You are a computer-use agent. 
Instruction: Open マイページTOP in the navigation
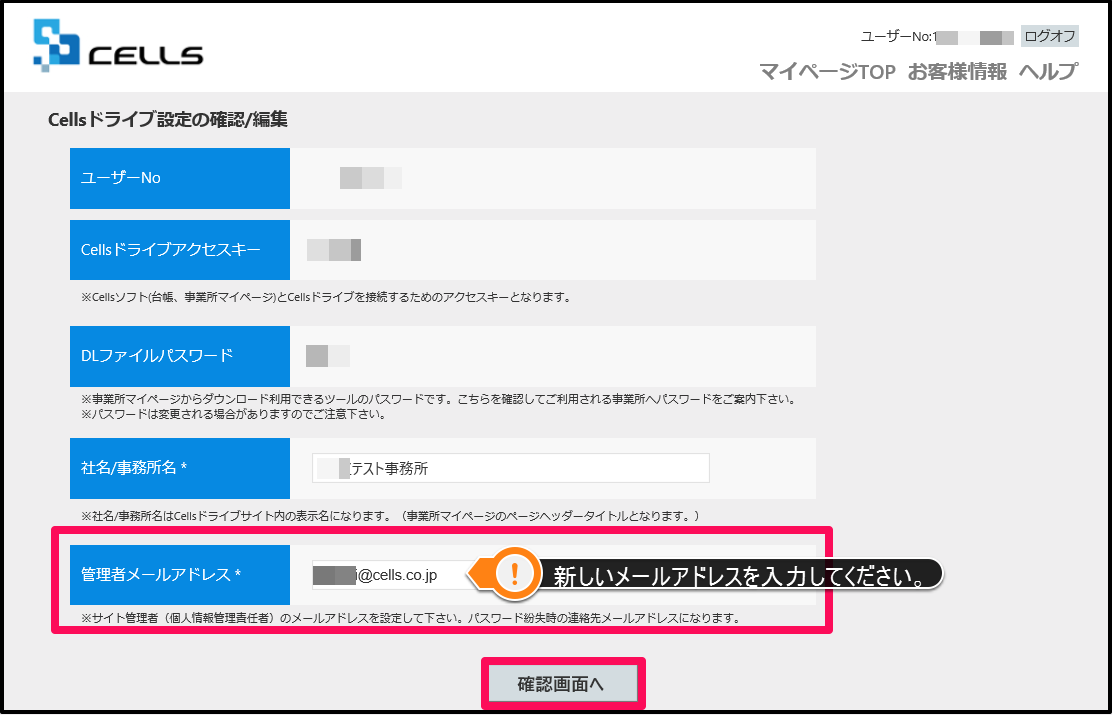pos(828,72)
